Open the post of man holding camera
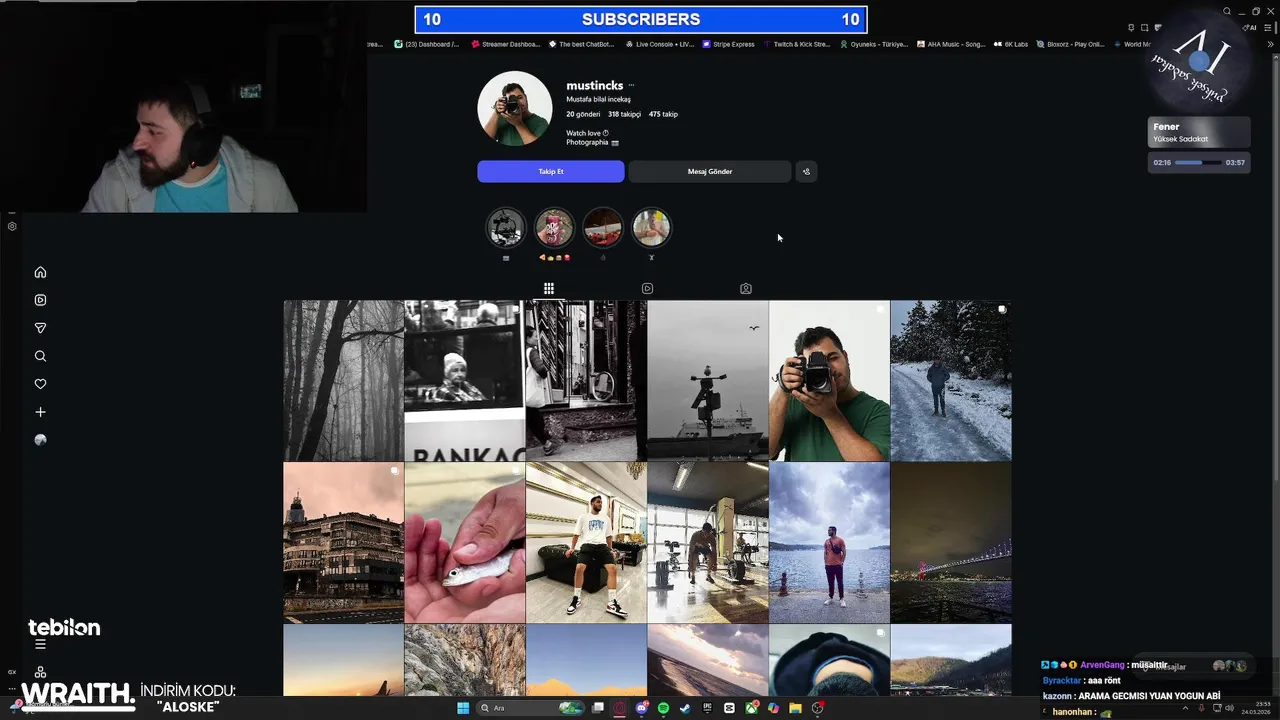The height and width of the screenshot is (720, 1280). 829,381
